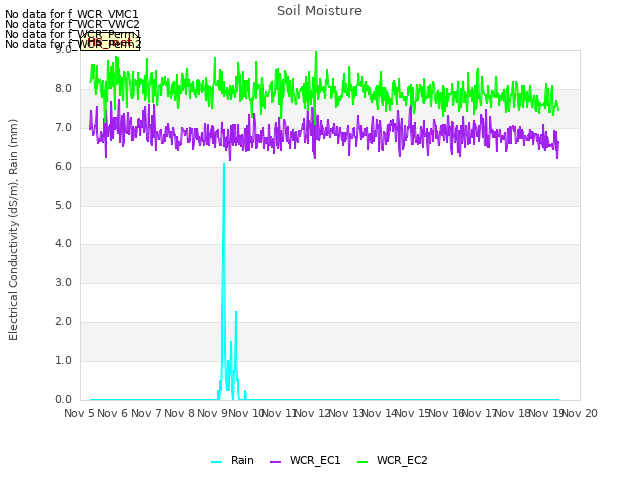
Task: Click the yellow annotation box at top-left of plot
Action: [110, 42]
